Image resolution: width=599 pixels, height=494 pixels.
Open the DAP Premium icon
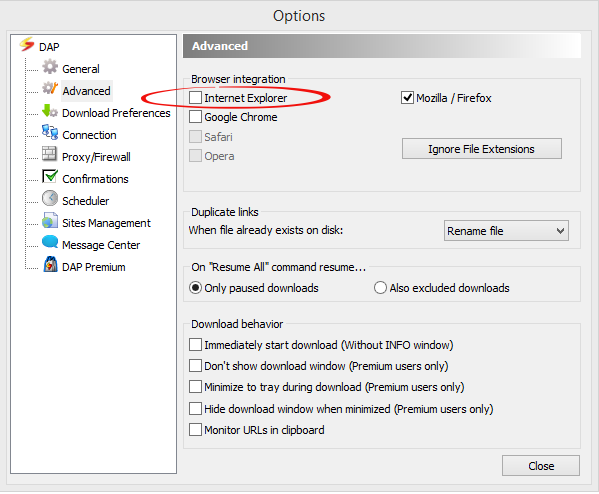tap(50, 264)
